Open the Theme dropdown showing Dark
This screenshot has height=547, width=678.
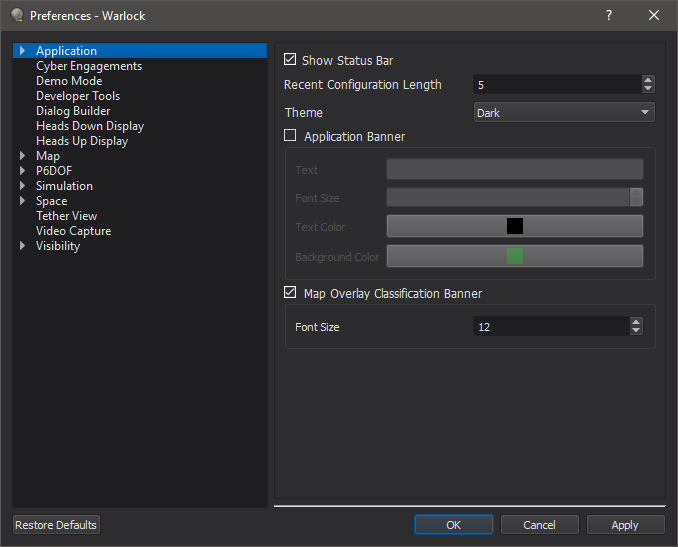(x=564, y=112)
